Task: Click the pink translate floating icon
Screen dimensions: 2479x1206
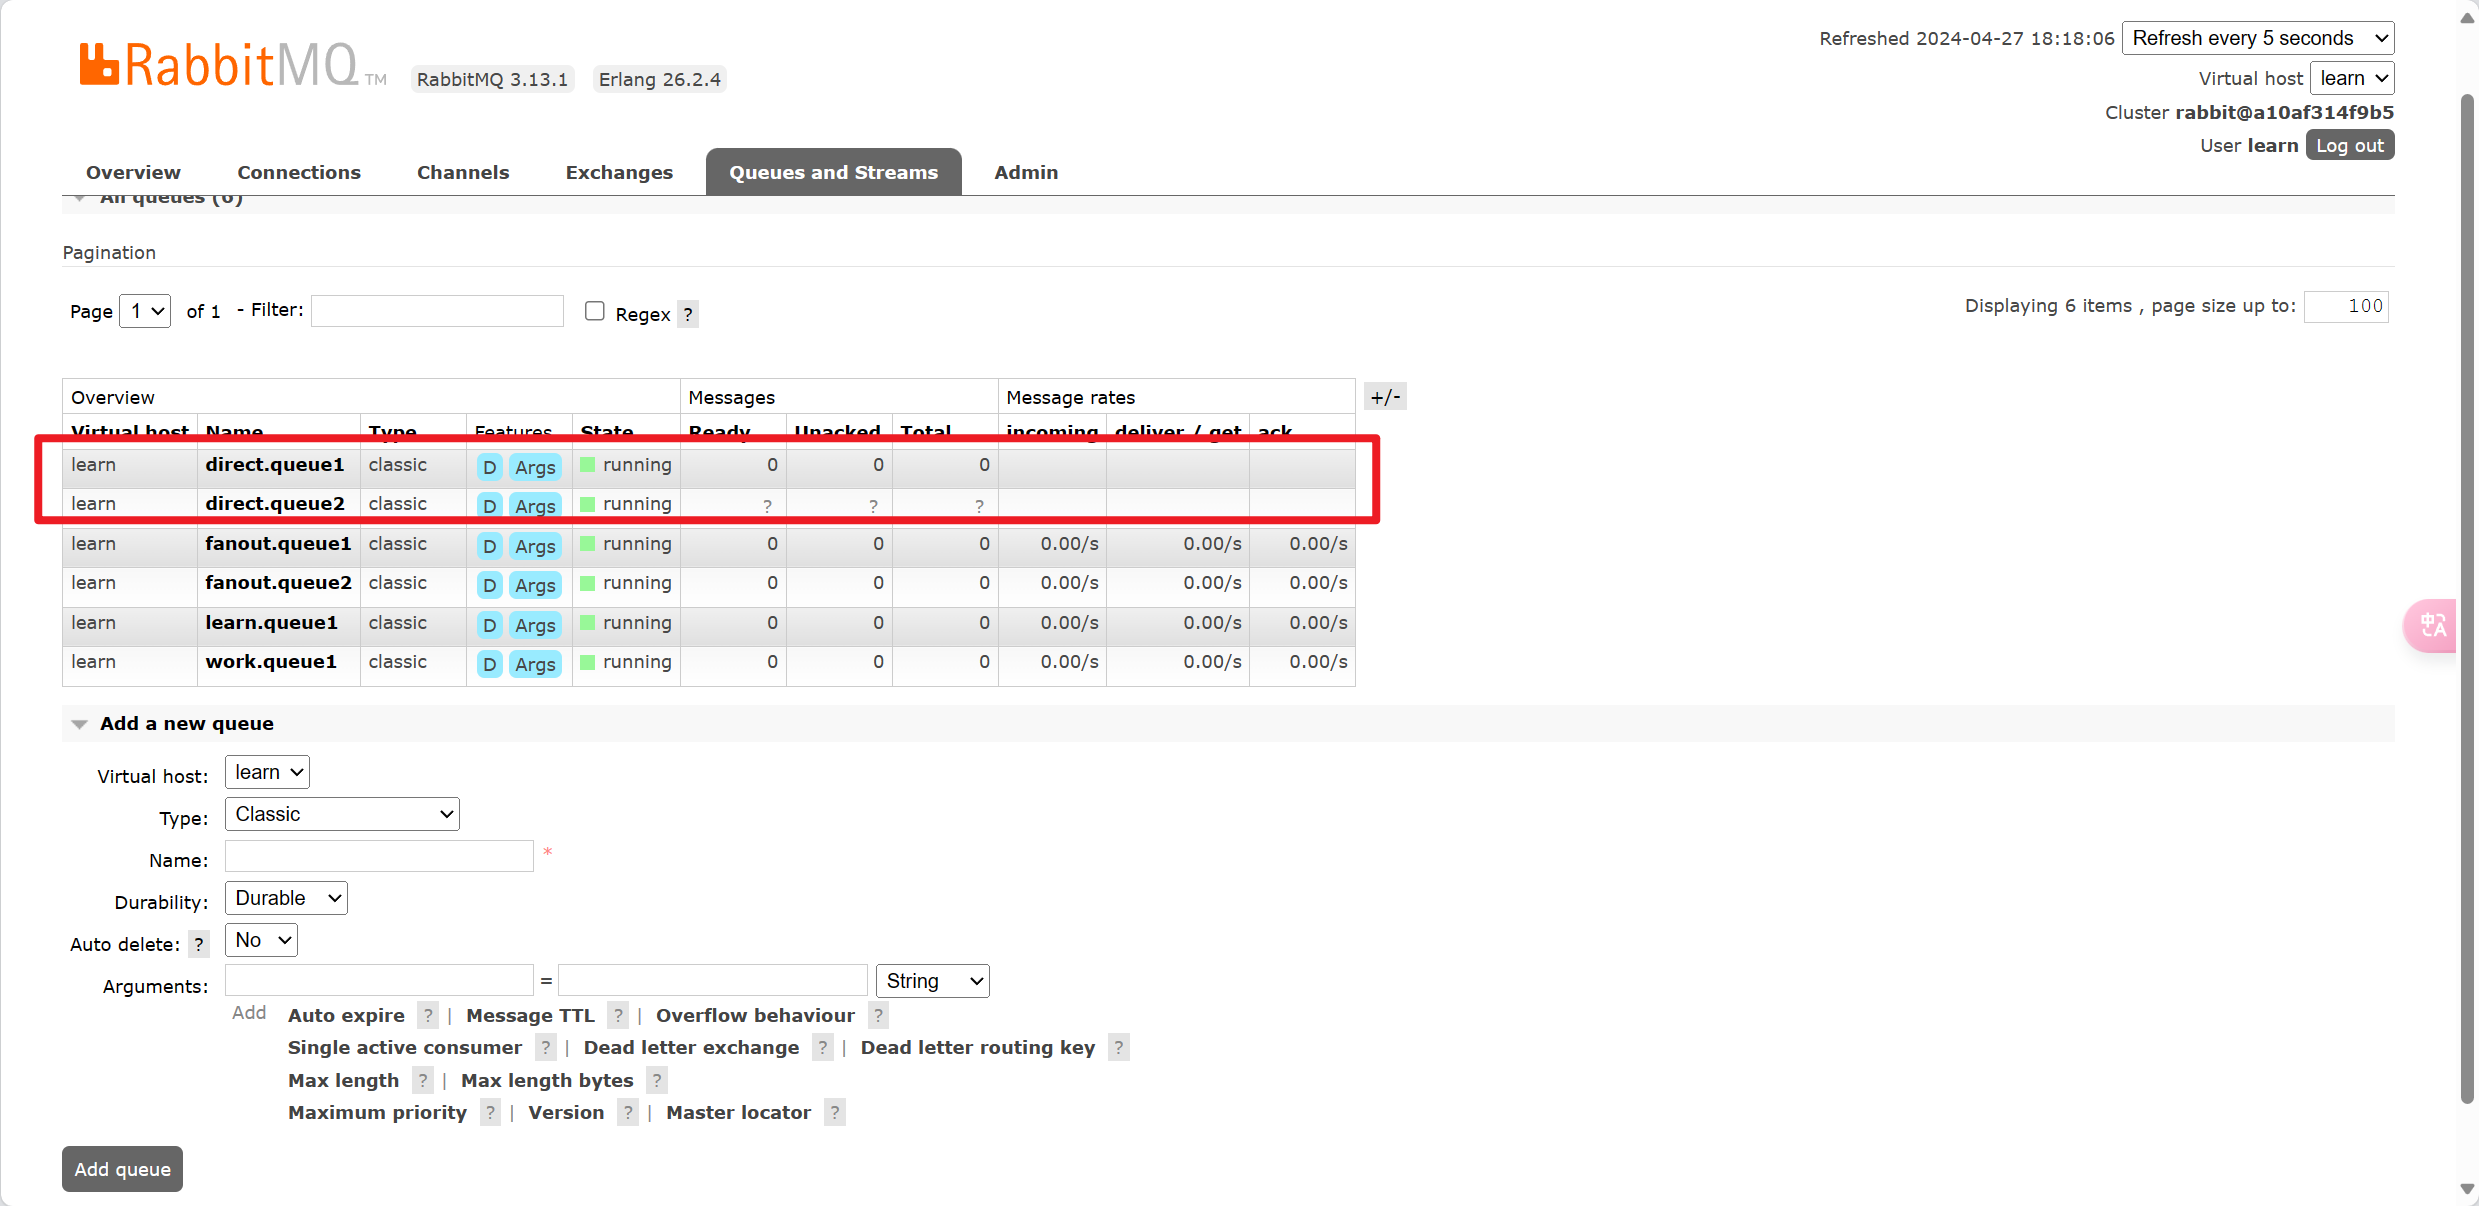Action: click(2432, 626)
